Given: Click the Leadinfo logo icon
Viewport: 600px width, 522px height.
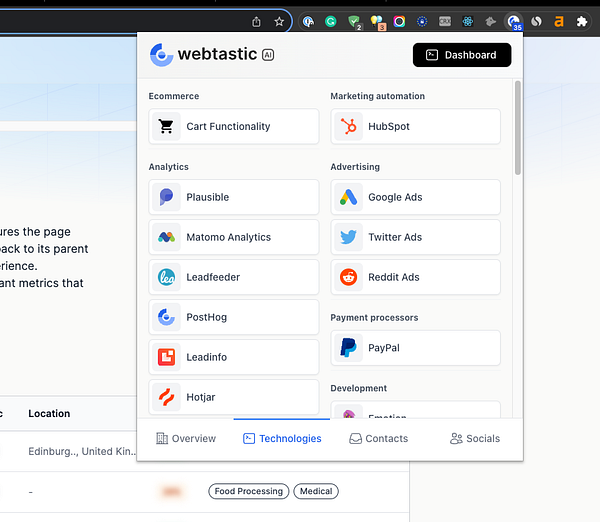Looking at the screenshot, I should click(x=166, y=357).
